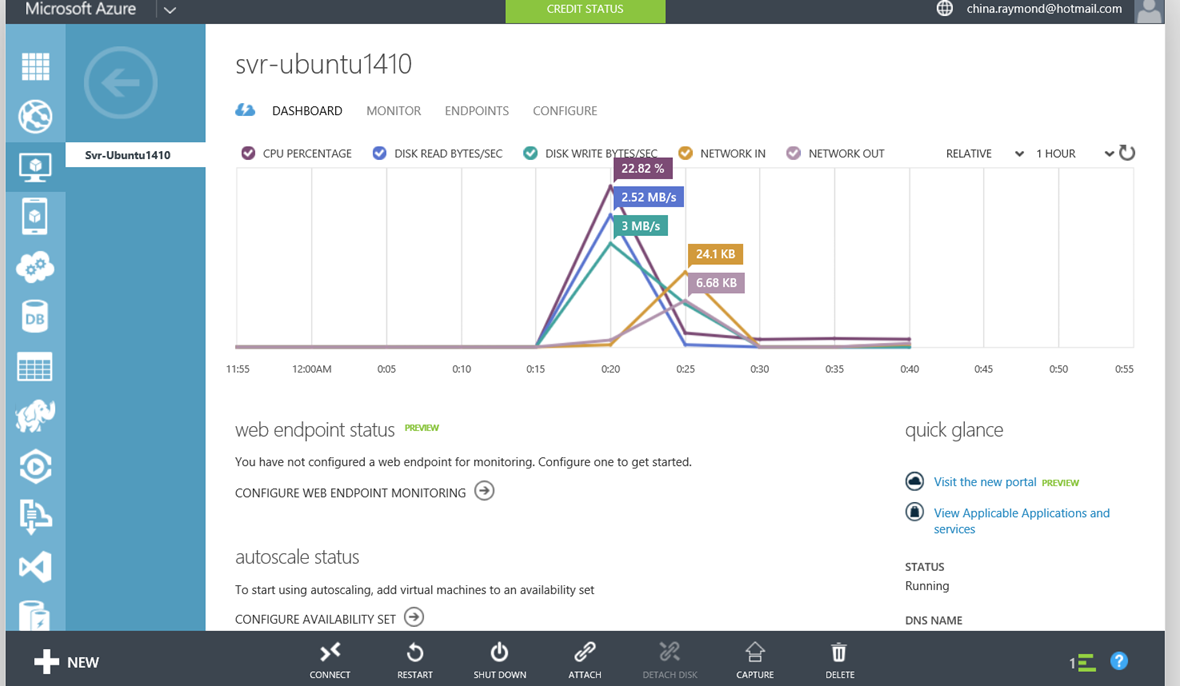Image resolution: width=1180 pixels, height=686 pixels.
Task: Open Media Services play icon in sidebar
Action: (35, 466)
